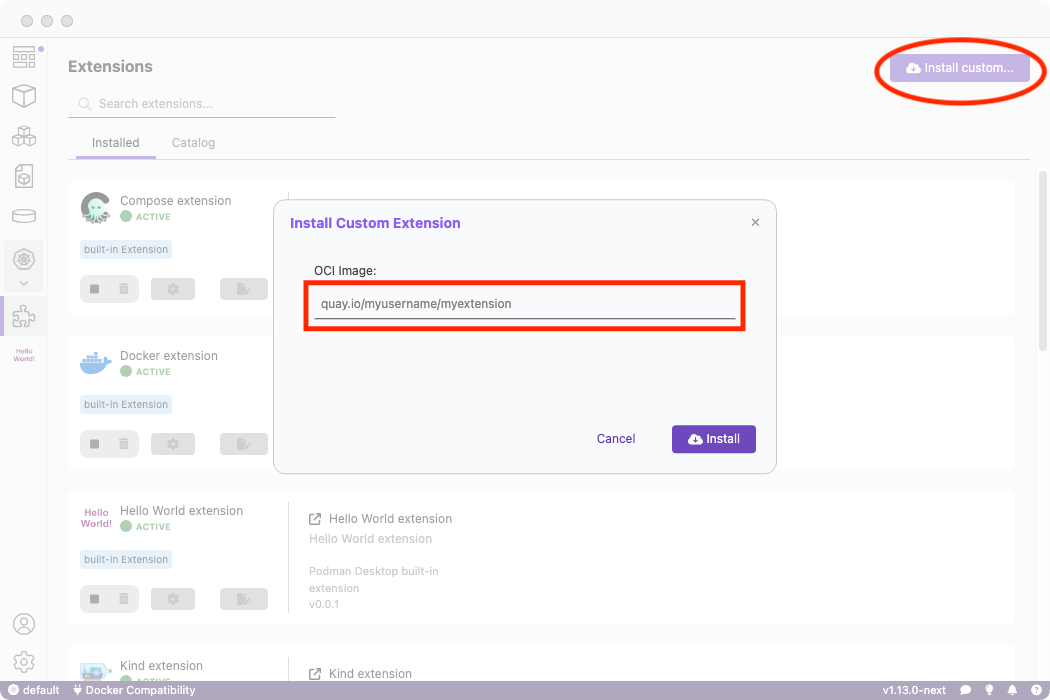Viewport: 1050px width, 700px height.
Task: Click the Install custom... button
Action: 960,68
